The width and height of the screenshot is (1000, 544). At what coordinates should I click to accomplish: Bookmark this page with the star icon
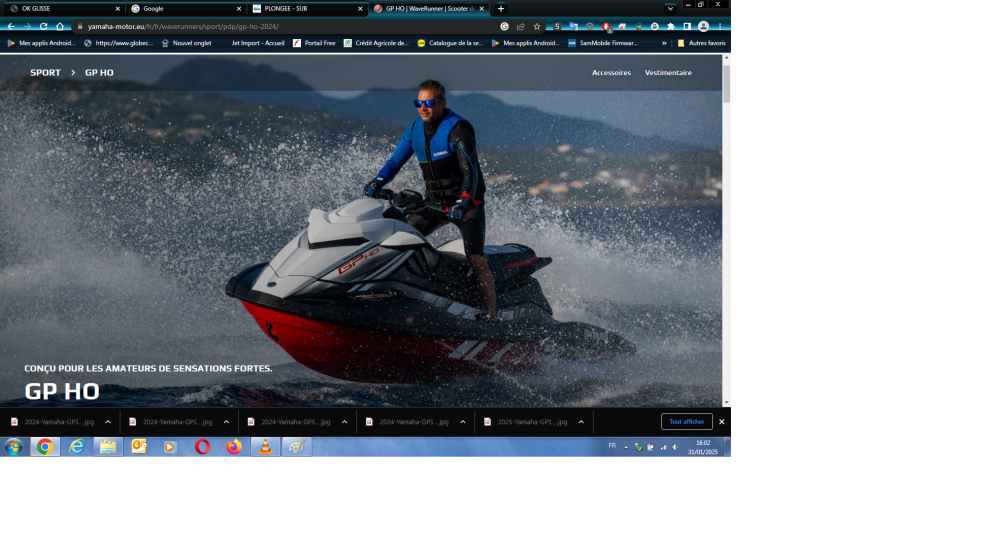(x=537, y=26)
